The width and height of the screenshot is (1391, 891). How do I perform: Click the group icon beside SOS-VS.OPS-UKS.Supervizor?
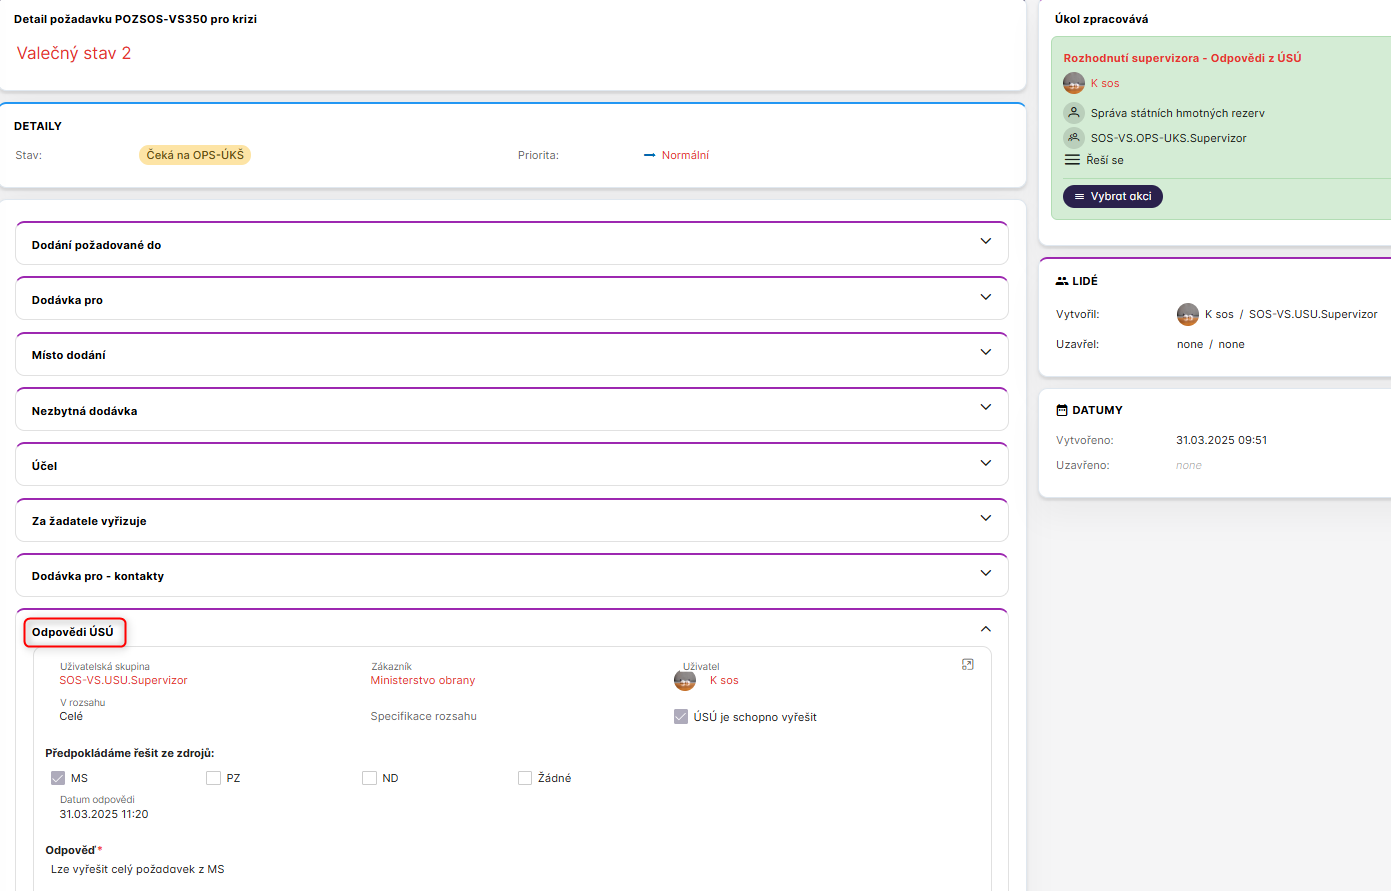pyautogui.click(x=1074, y=138)
